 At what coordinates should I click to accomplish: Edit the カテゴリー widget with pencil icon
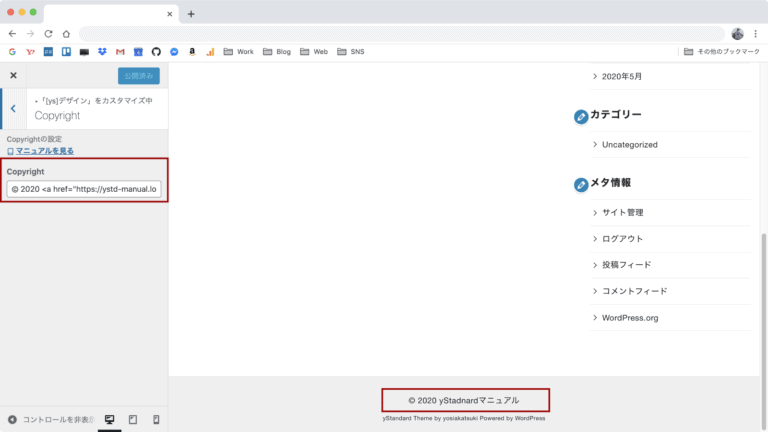tap(581, 117)
